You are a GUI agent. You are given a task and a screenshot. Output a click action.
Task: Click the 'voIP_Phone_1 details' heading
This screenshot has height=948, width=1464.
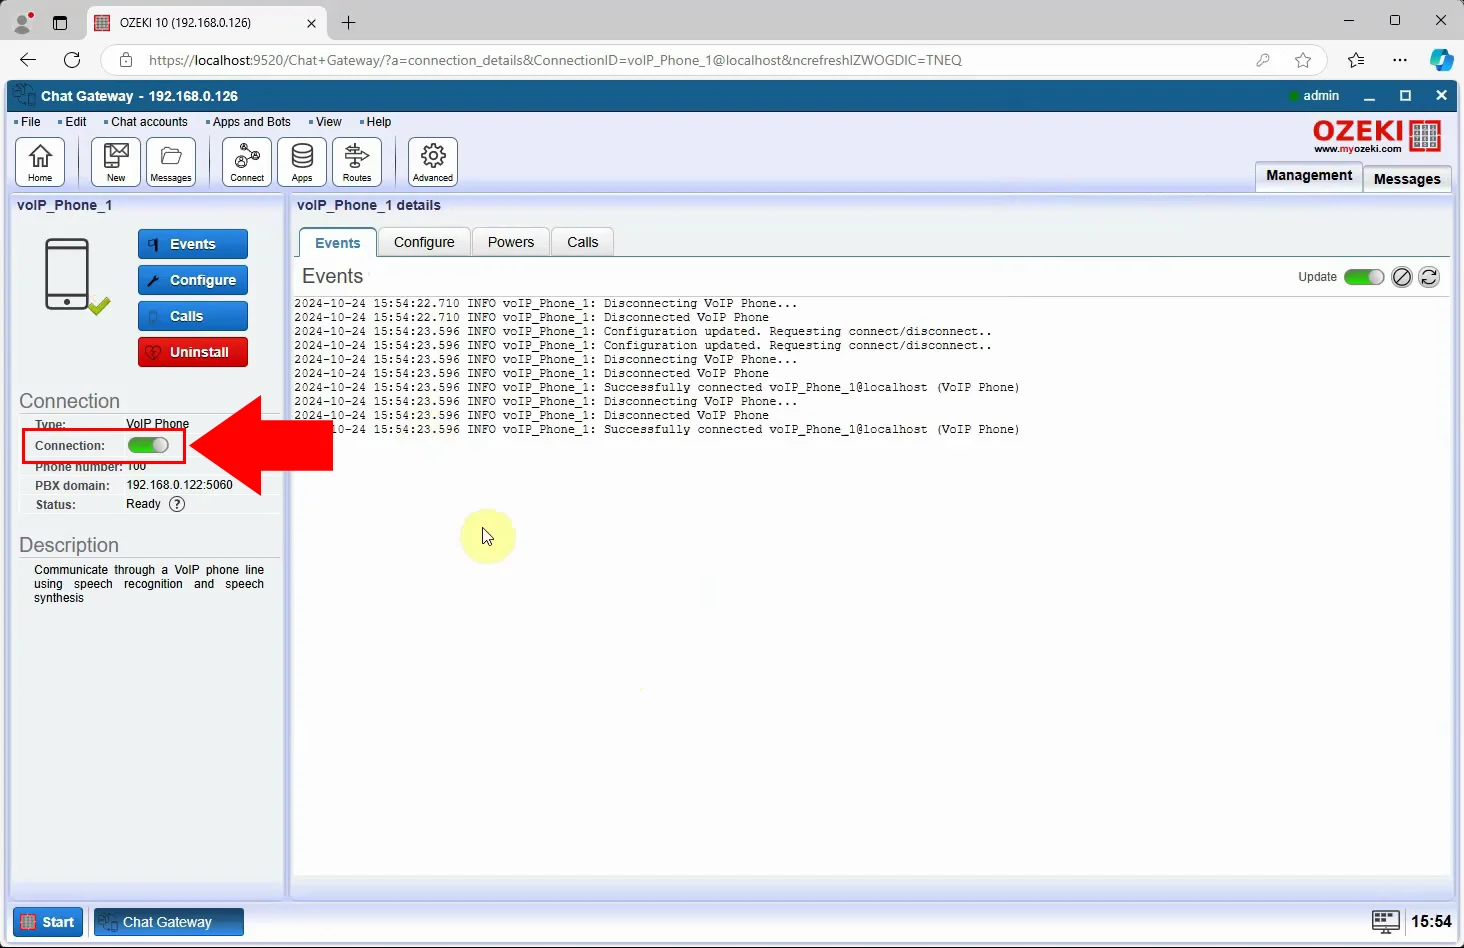[369, 205]
